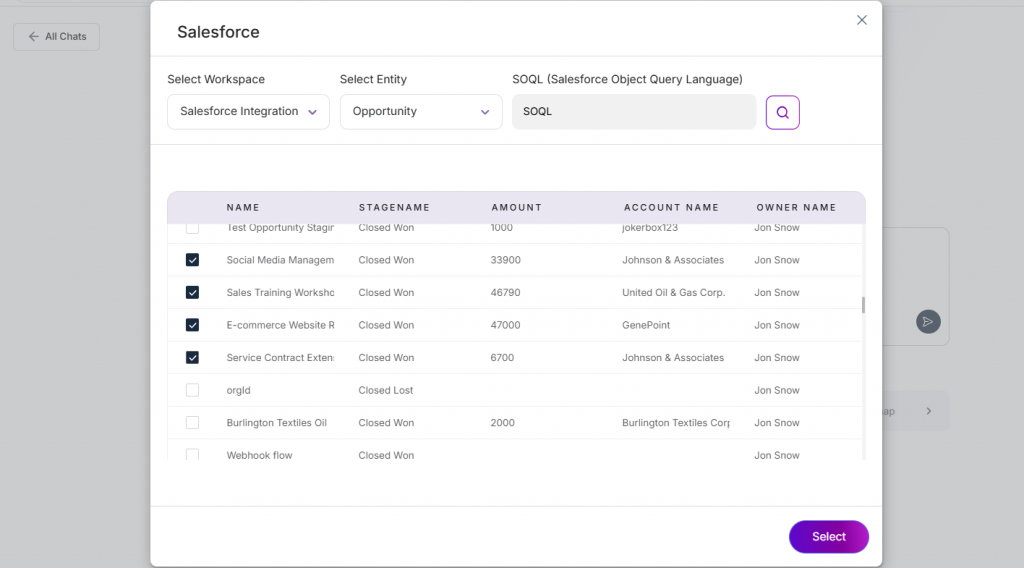Check Webhook flow row checkbox
The height and width of the screenshot is (568, 1024).
(192, 454)
